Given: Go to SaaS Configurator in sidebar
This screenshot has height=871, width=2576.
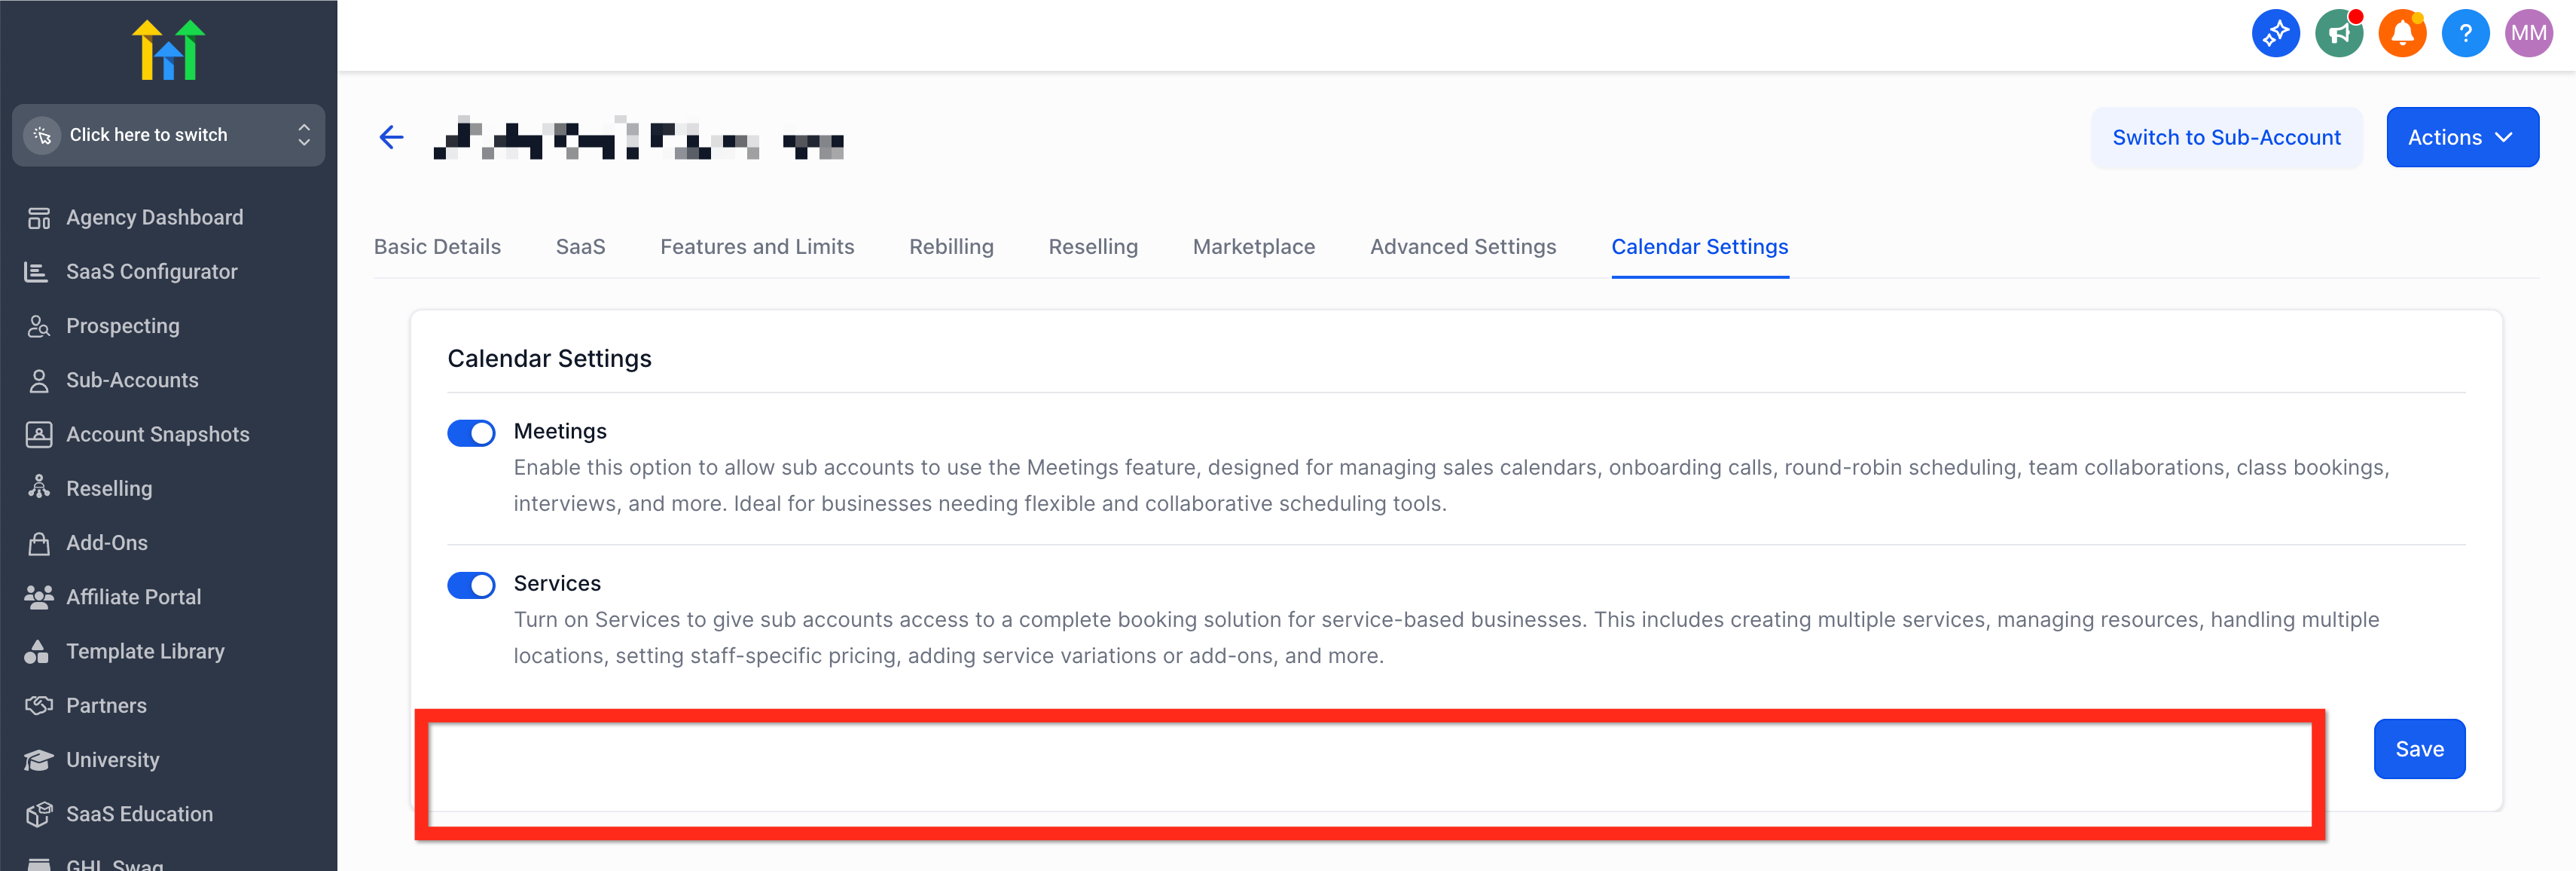Looking at the screenshot, I should 151,271.
